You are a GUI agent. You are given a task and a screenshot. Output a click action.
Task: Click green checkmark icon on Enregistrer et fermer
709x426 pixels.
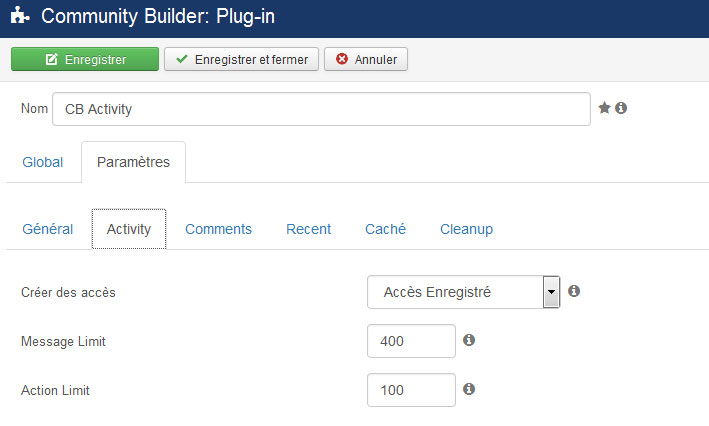[182, 59]
